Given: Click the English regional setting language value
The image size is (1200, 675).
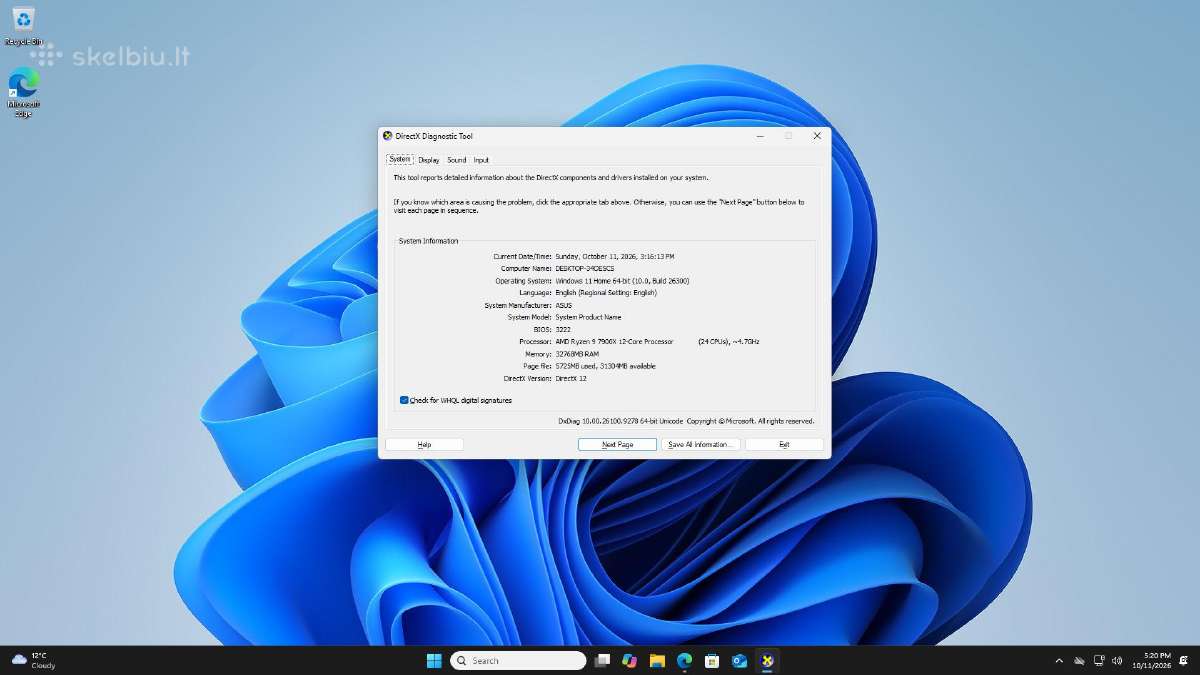Looking at the screenshot, I should (x=606, y=293).
